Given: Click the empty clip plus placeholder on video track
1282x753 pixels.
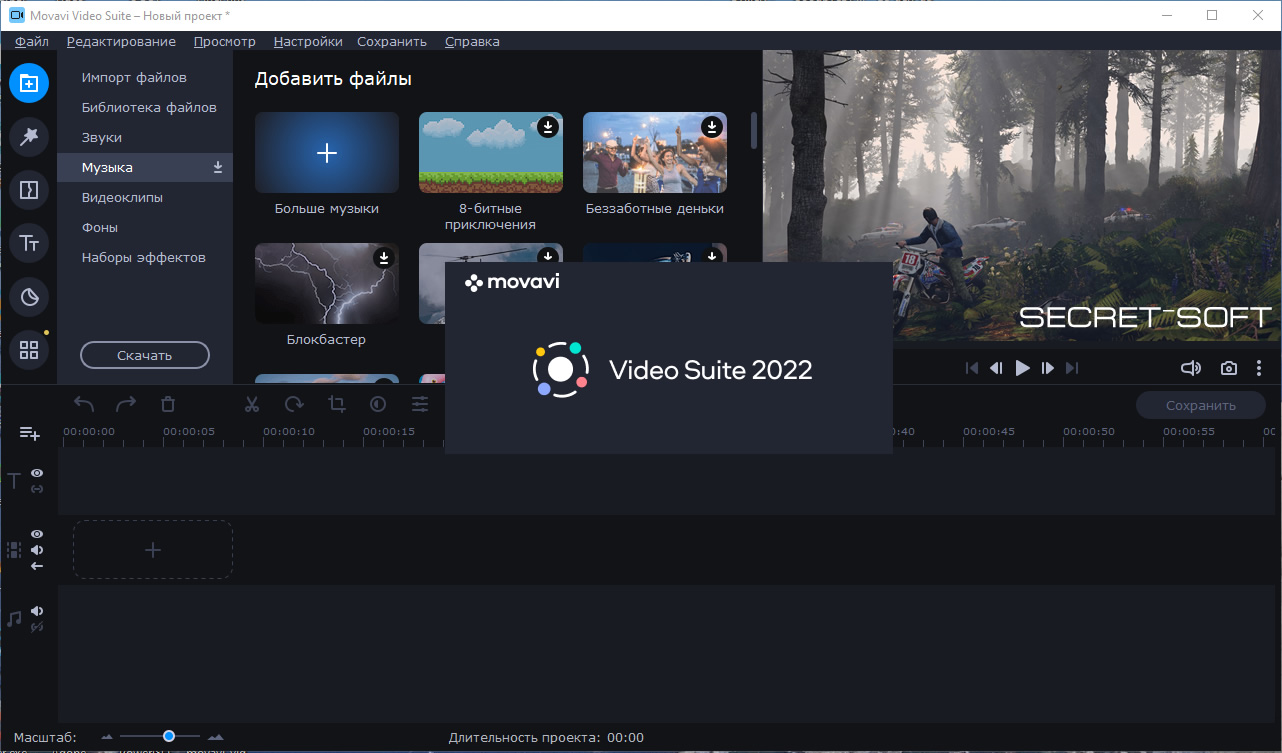Looking at the screenshot, I should pos(153,549).
